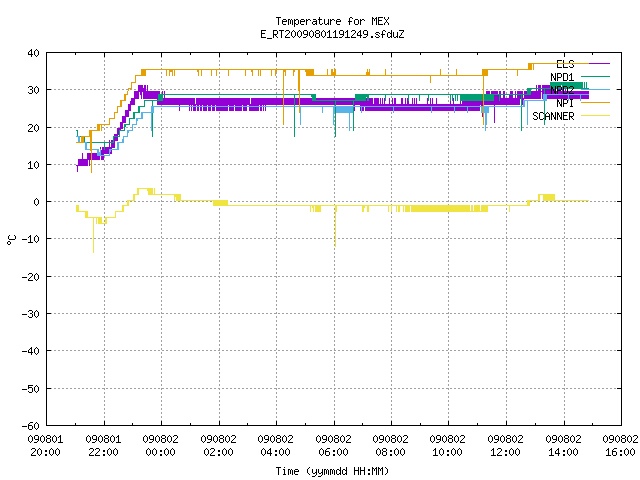Click the chart title 'Temperature for MEX'
The width and height of the screenshot is (640, 480).
click(x=332, y=21)
